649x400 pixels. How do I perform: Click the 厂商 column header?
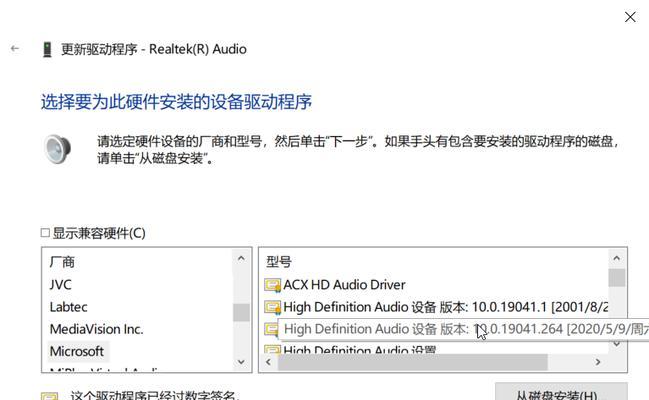point(62,262)
